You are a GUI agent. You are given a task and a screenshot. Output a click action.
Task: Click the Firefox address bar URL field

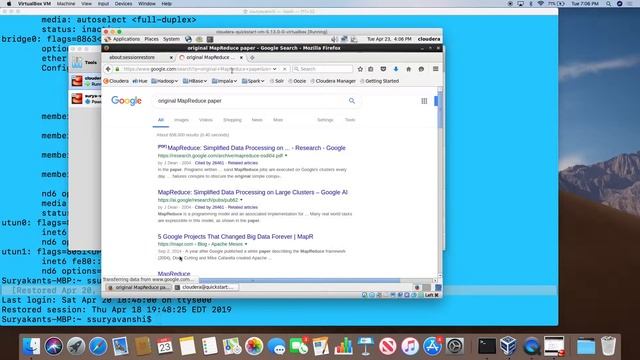coord(196,69)
